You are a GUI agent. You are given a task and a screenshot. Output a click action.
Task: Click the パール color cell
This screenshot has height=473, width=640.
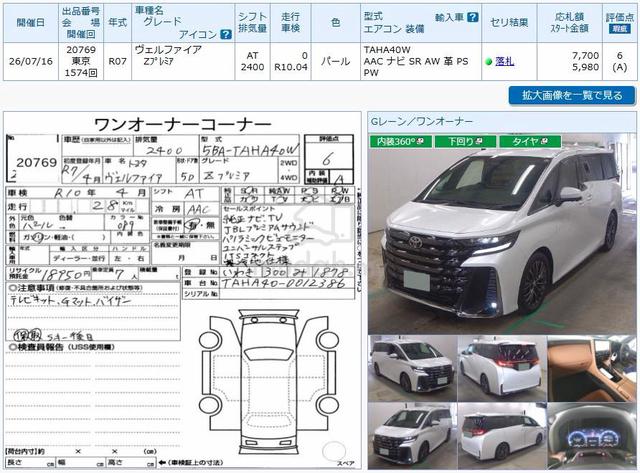coord(336,62)
